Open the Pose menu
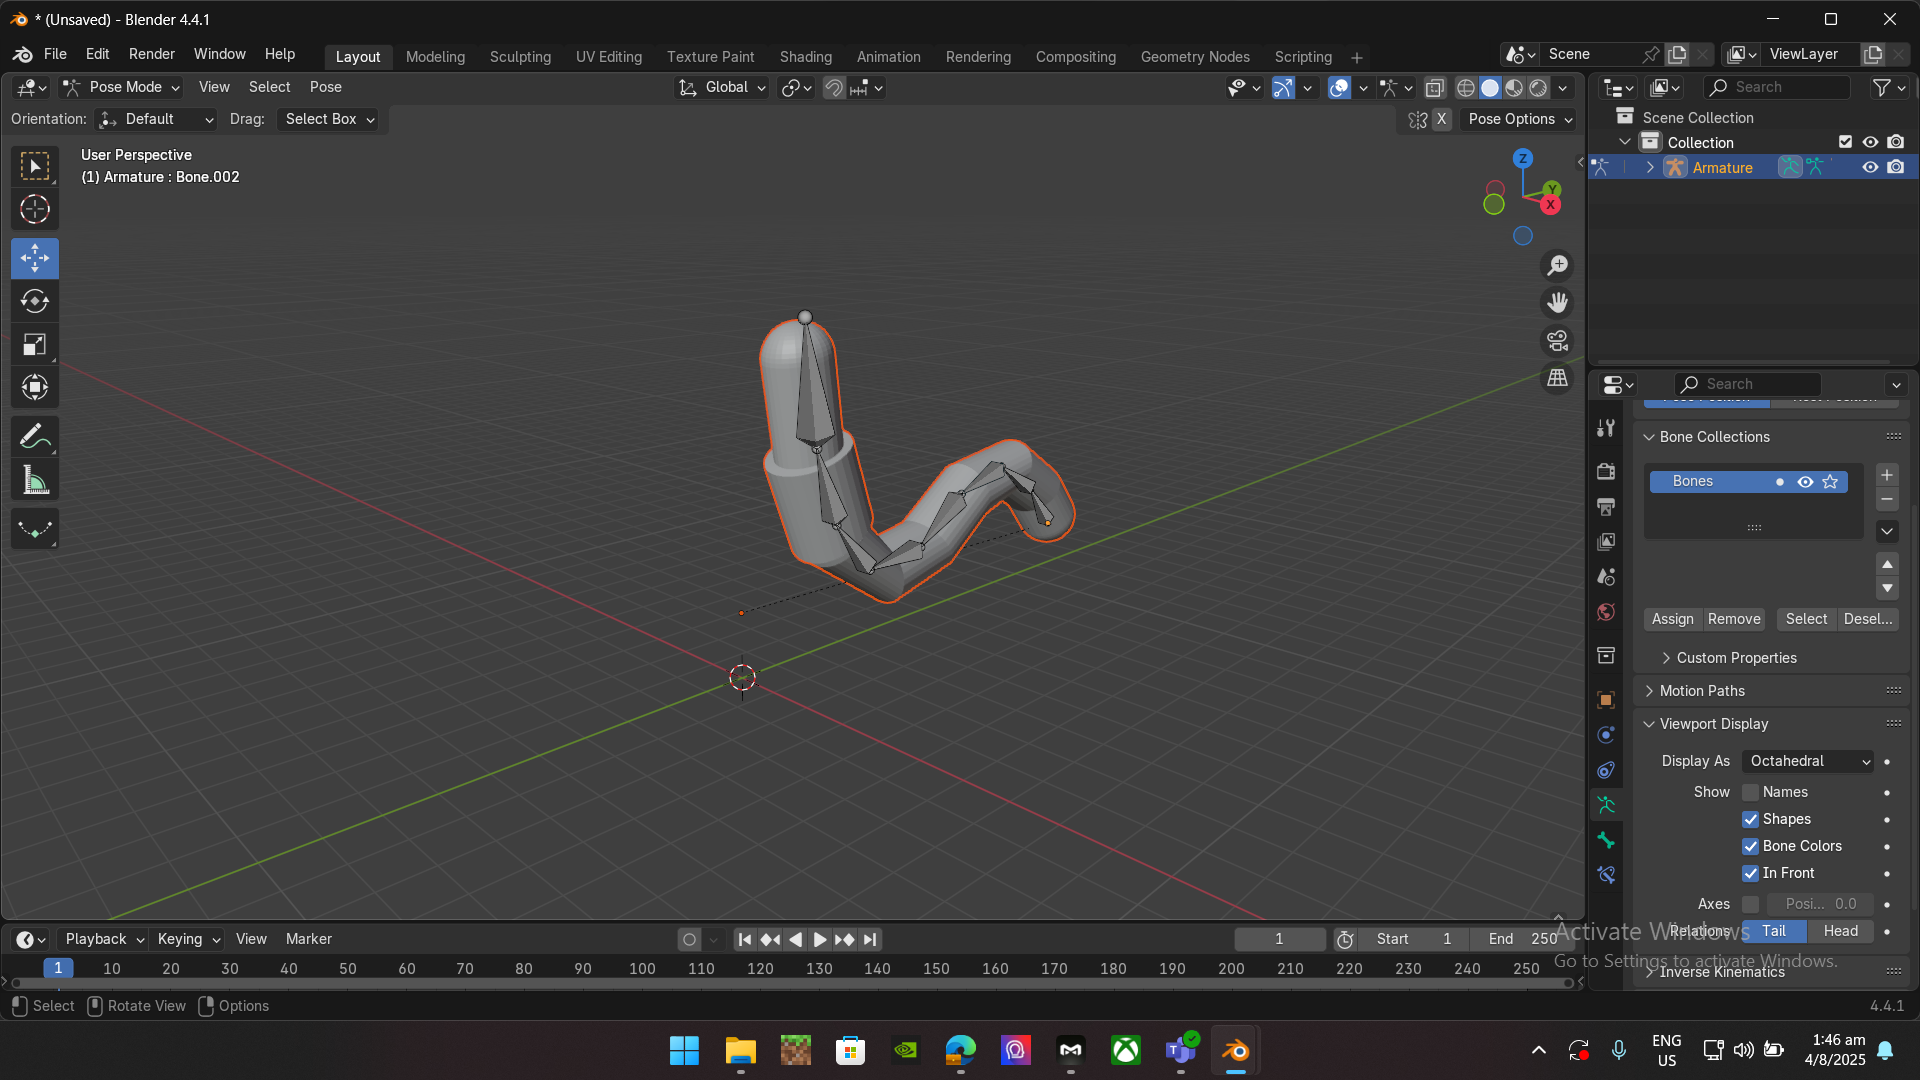The width and height of the screenshot is (1920, 1080). 325,88
